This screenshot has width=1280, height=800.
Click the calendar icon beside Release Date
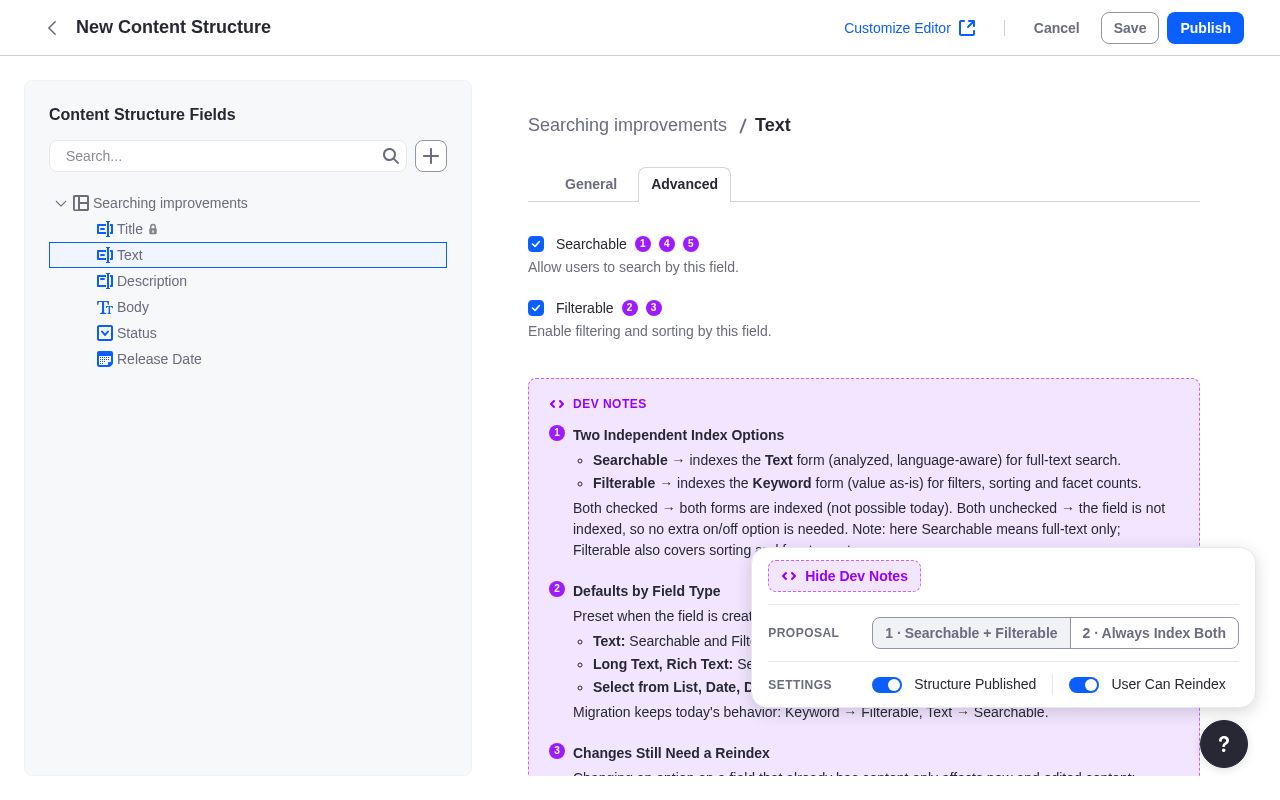(x=105, y=359)
